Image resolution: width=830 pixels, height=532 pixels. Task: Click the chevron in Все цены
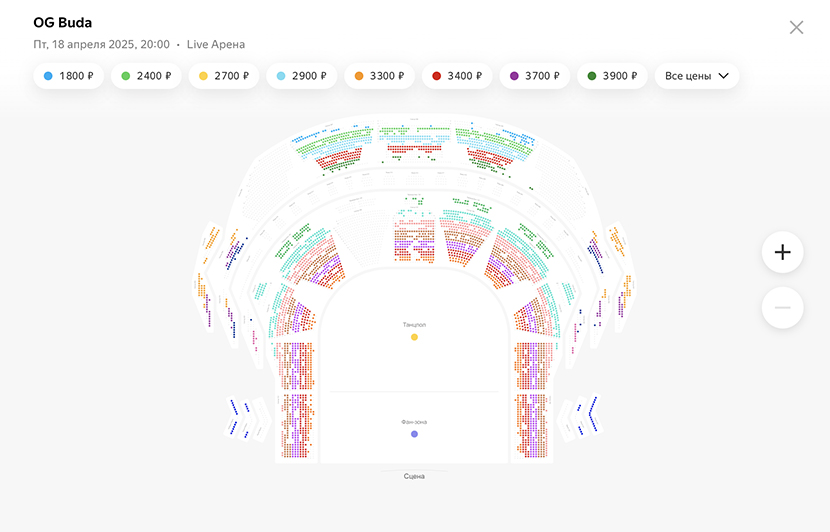(724, 76)
